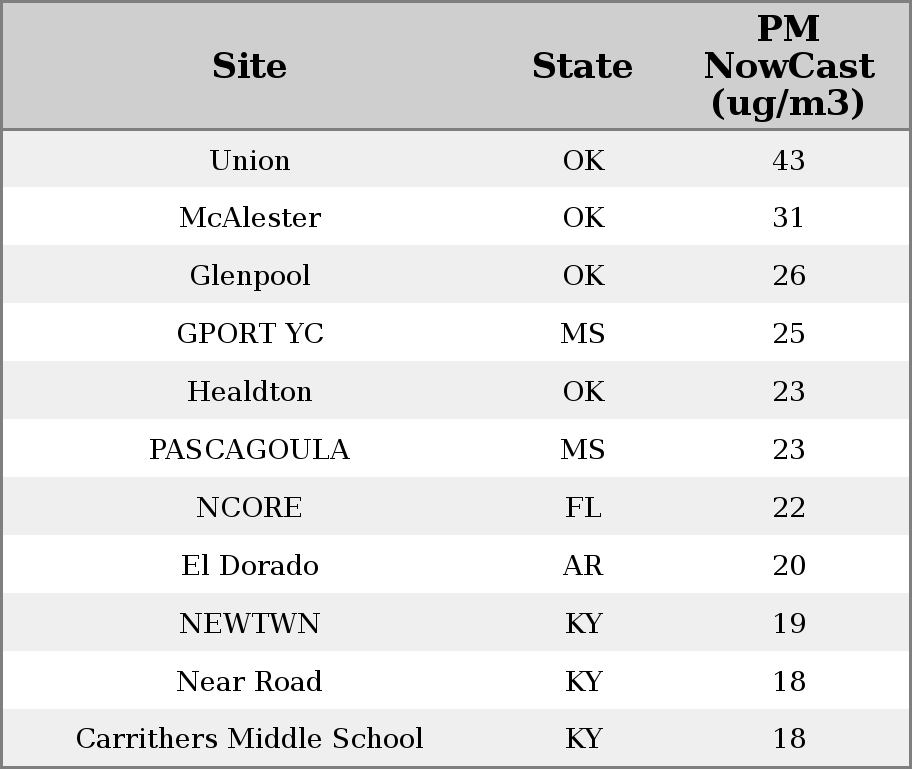Viewport: 912px width, 769px height.
Task: Select the PM value 19 for NEWTWN
Action: point(789,624)
